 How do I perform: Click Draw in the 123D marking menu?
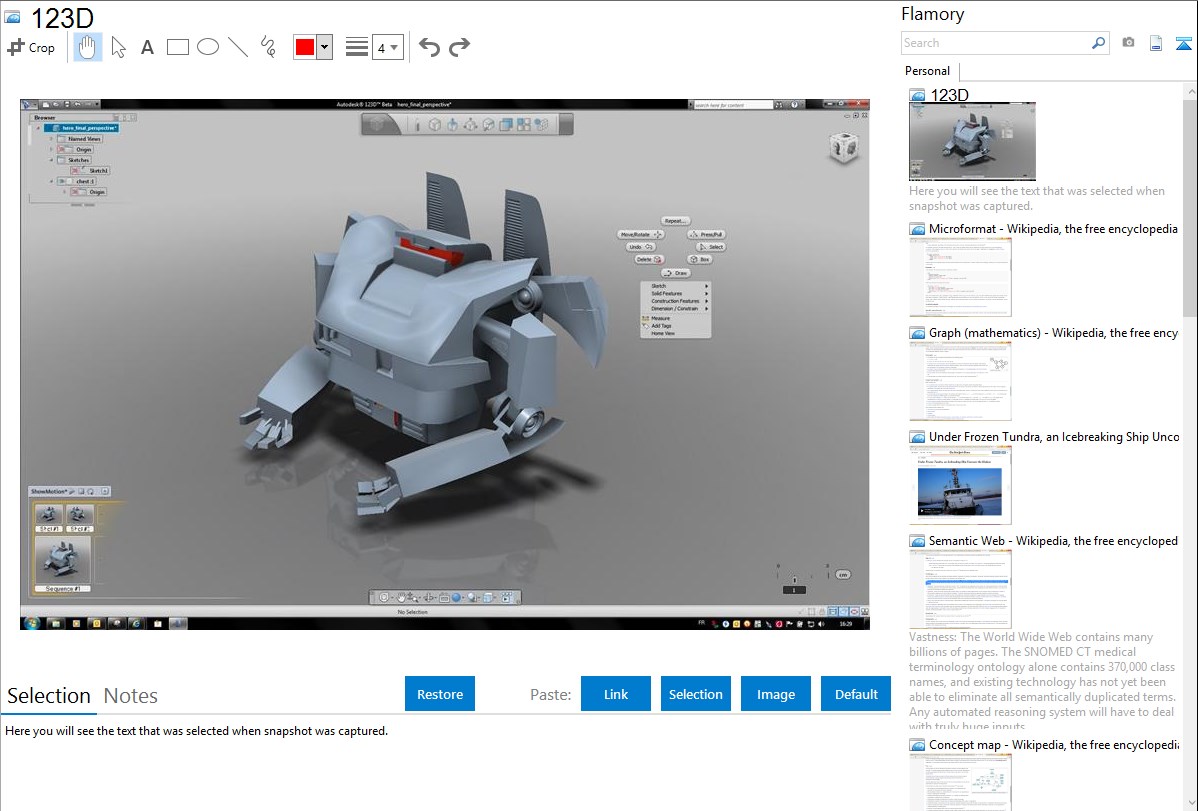pos(675,273)
